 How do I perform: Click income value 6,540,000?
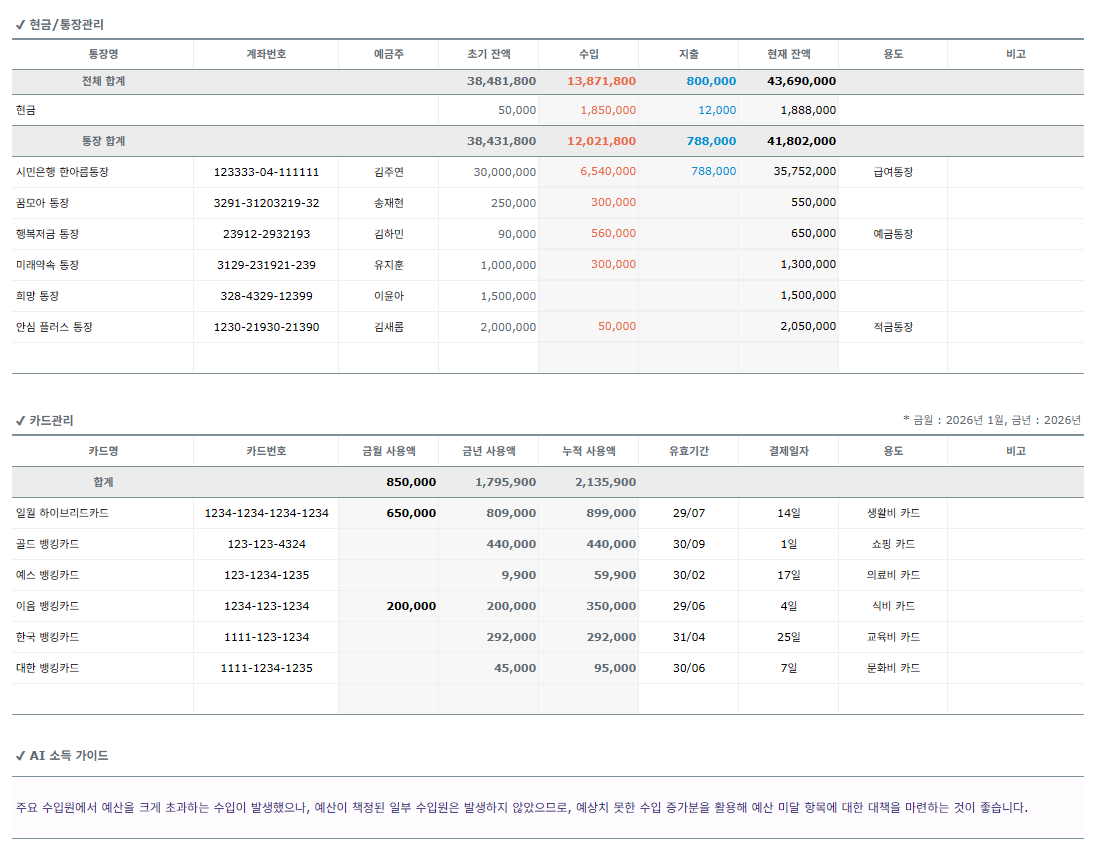608,171
